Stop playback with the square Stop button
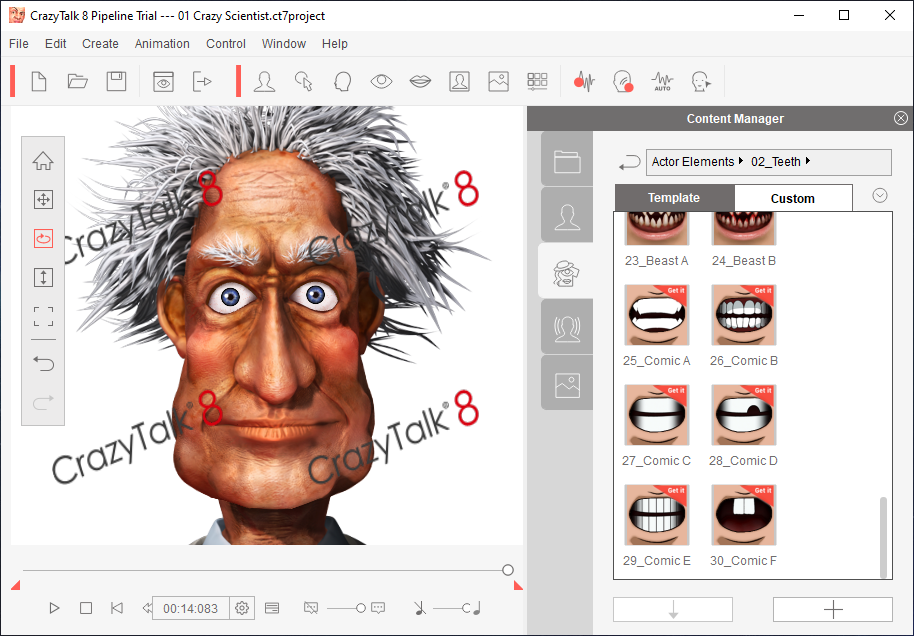914x636 pixels. click(86, 608)
